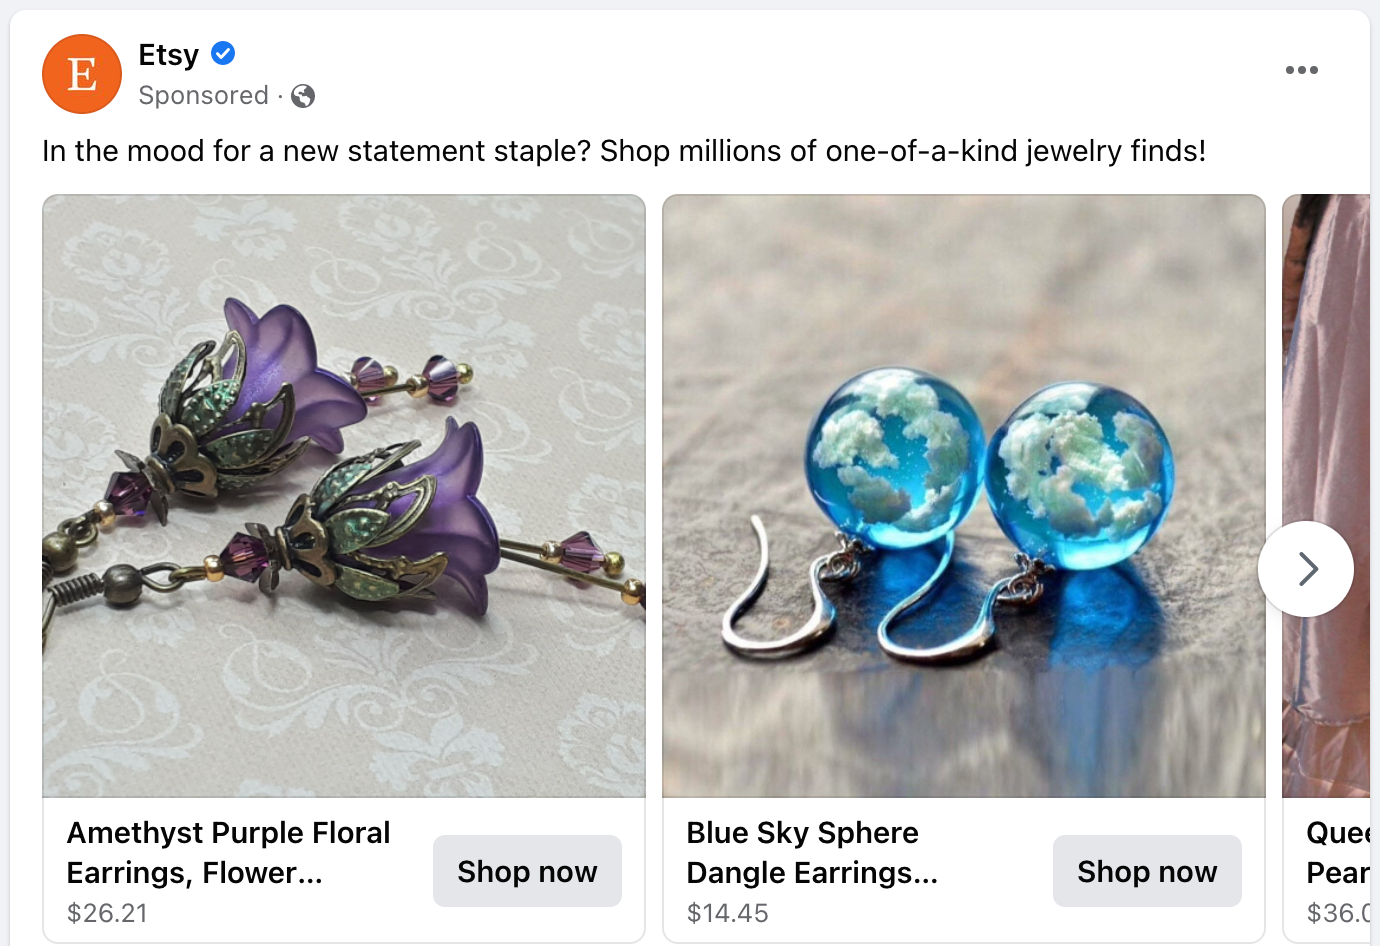Click the Sponsored label

[x=204, y=95]
